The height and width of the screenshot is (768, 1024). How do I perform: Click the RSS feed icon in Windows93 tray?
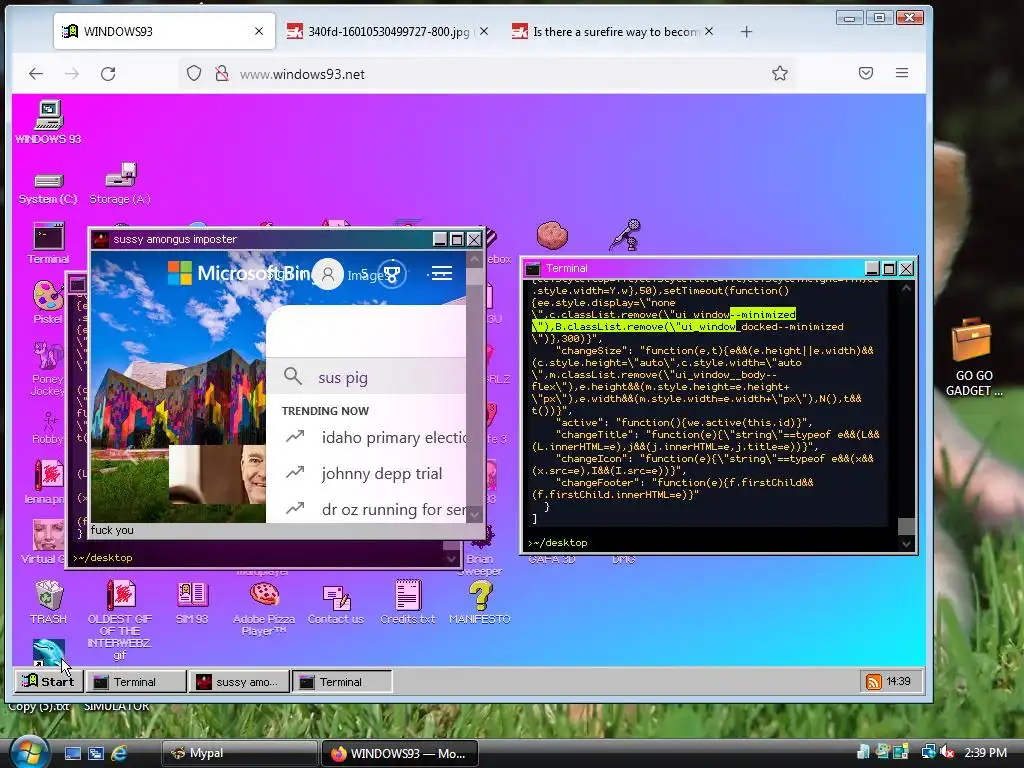pyautogui.click(x=873, y=682)
